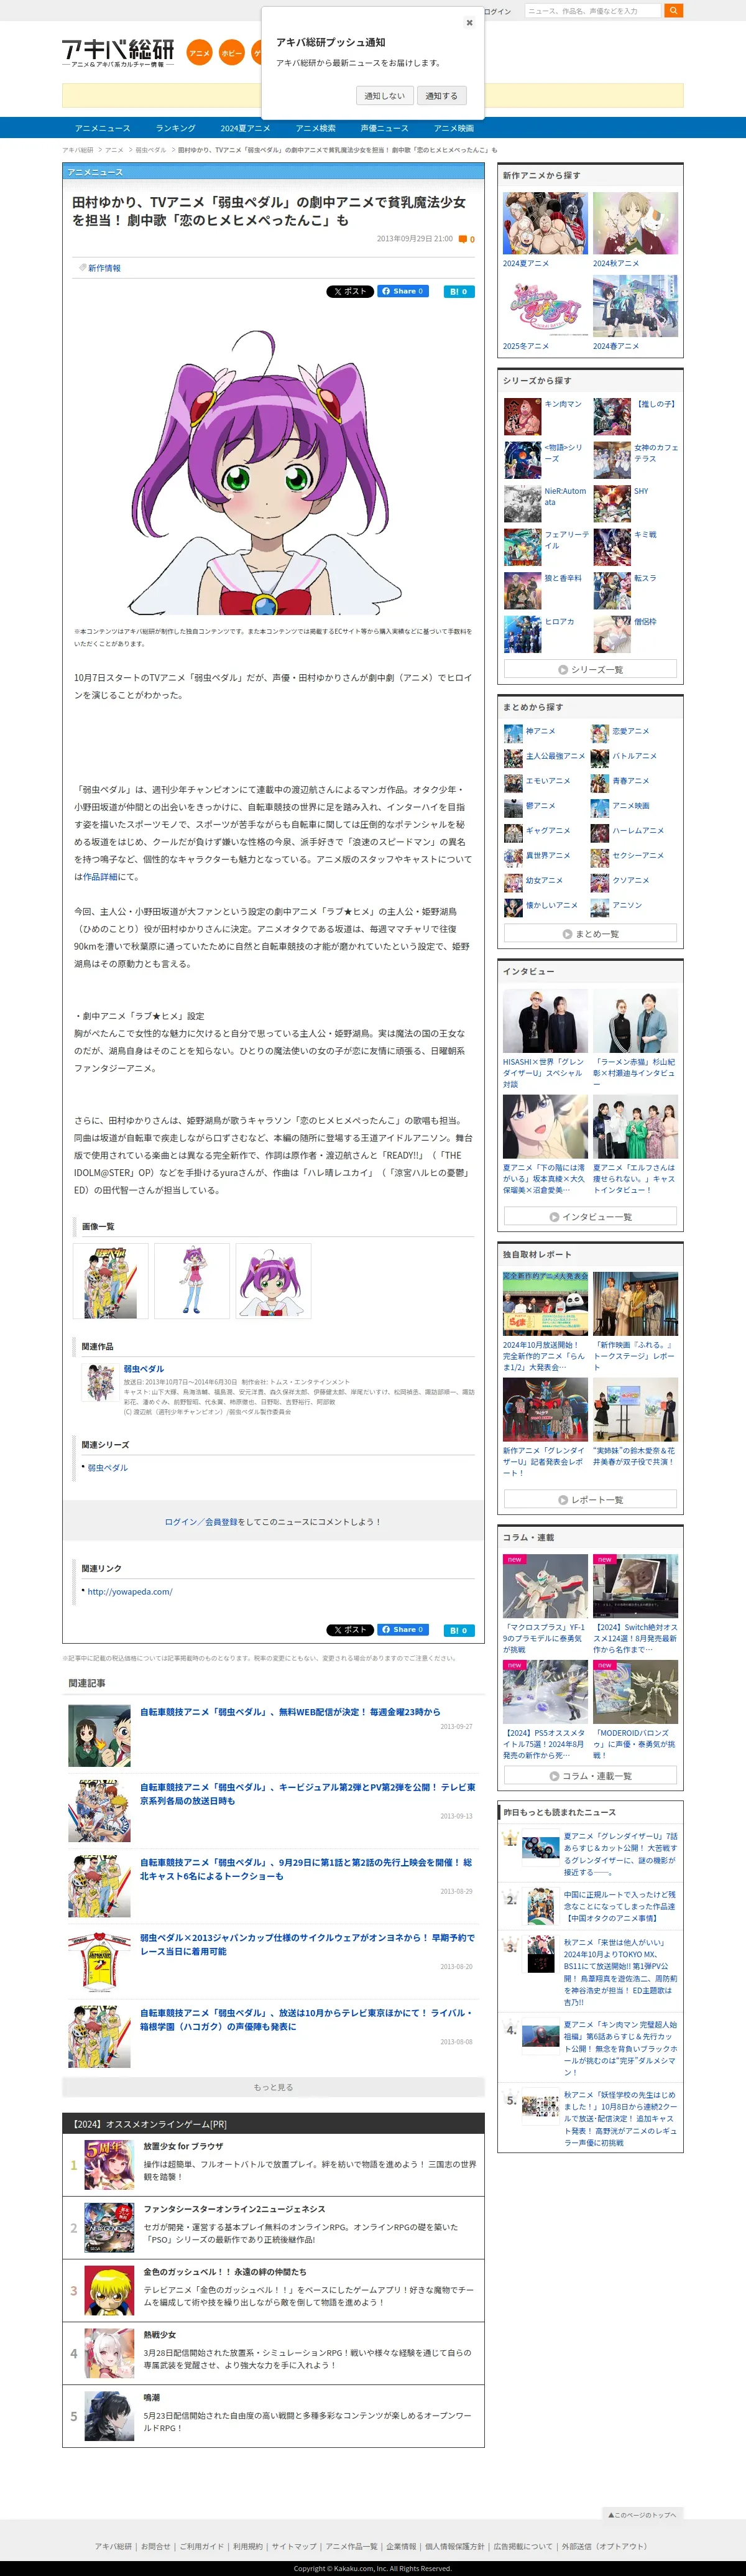Click the top Facebook Share button
The image size is (746, 2576).
click(403, 292)
